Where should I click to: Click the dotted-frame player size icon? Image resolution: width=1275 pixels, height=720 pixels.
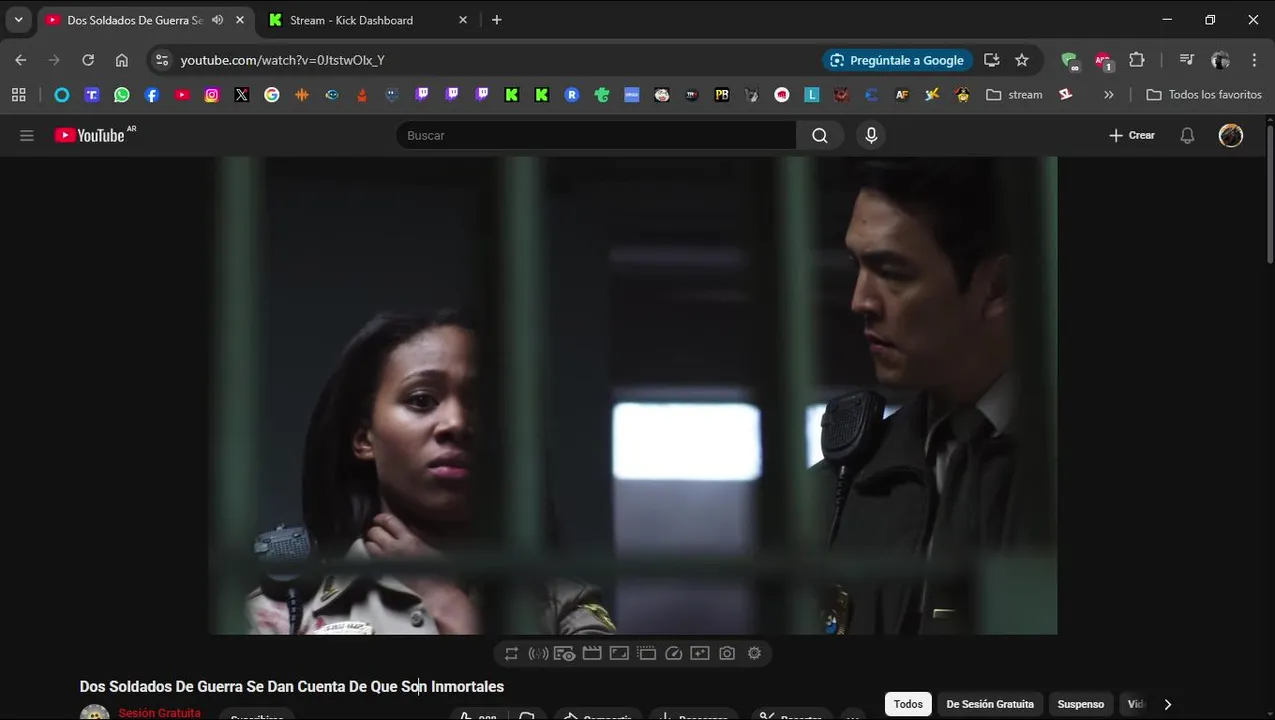click(646, 654)
